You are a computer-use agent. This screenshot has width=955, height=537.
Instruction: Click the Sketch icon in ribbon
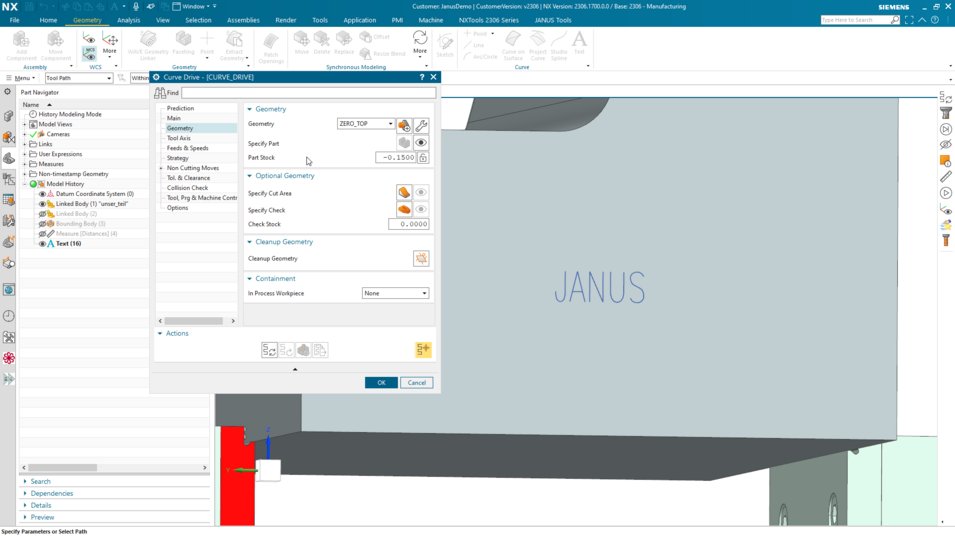445,45
